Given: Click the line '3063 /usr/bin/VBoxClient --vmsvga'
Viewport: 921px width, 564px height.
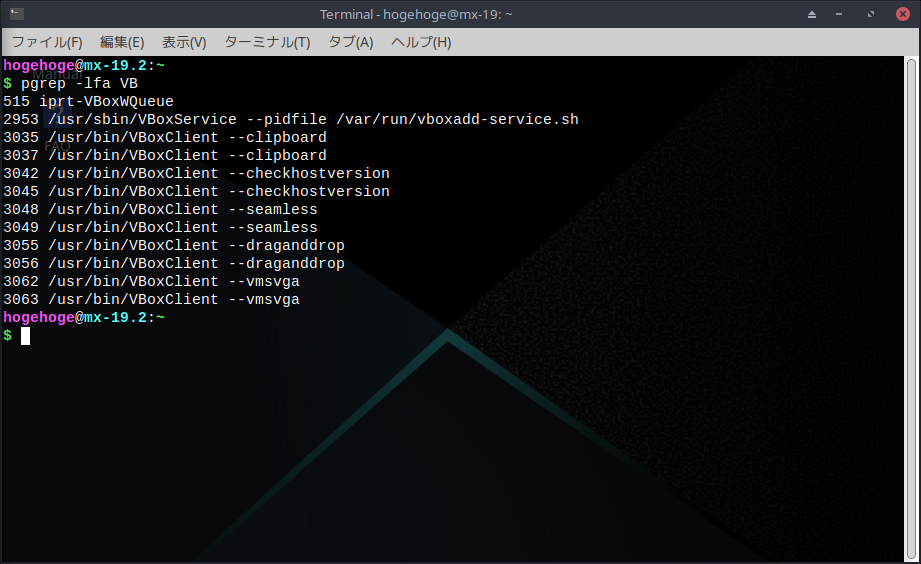Looking at the screenshot, I should pyautogui.click(x=151, y=300).
